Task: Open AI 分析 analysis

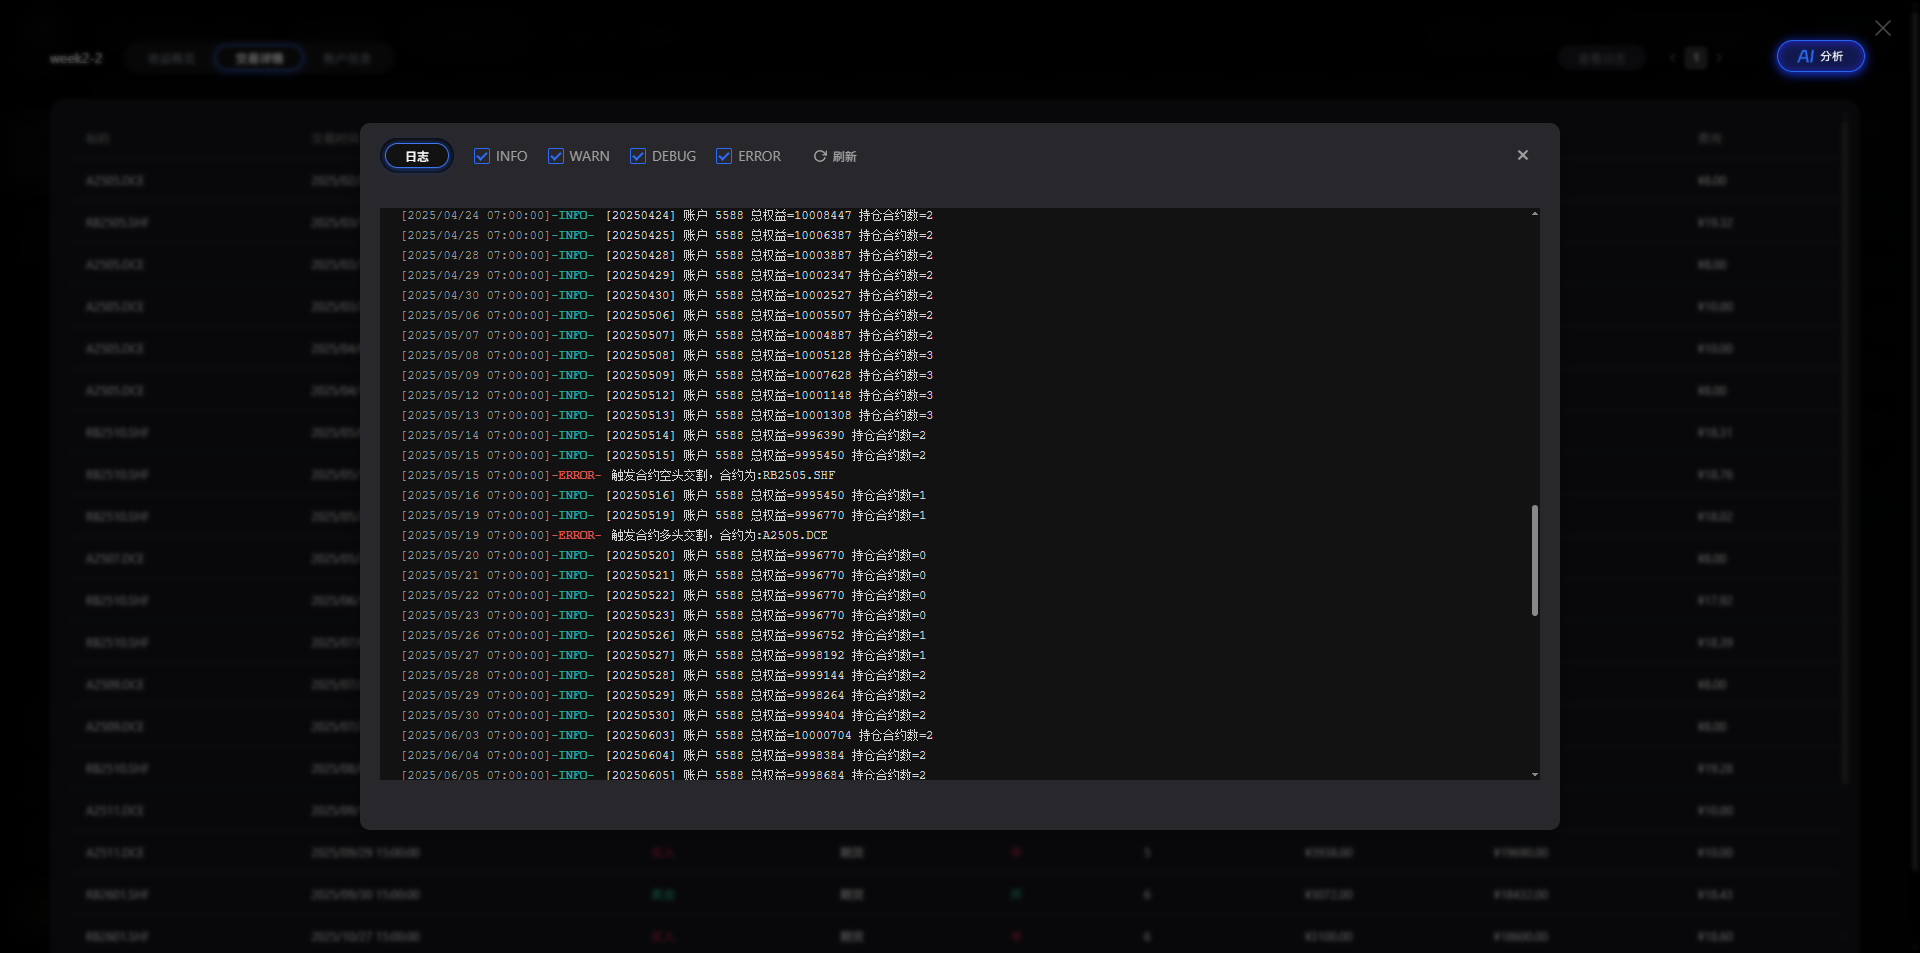Action: click(x=1820, y=56)
